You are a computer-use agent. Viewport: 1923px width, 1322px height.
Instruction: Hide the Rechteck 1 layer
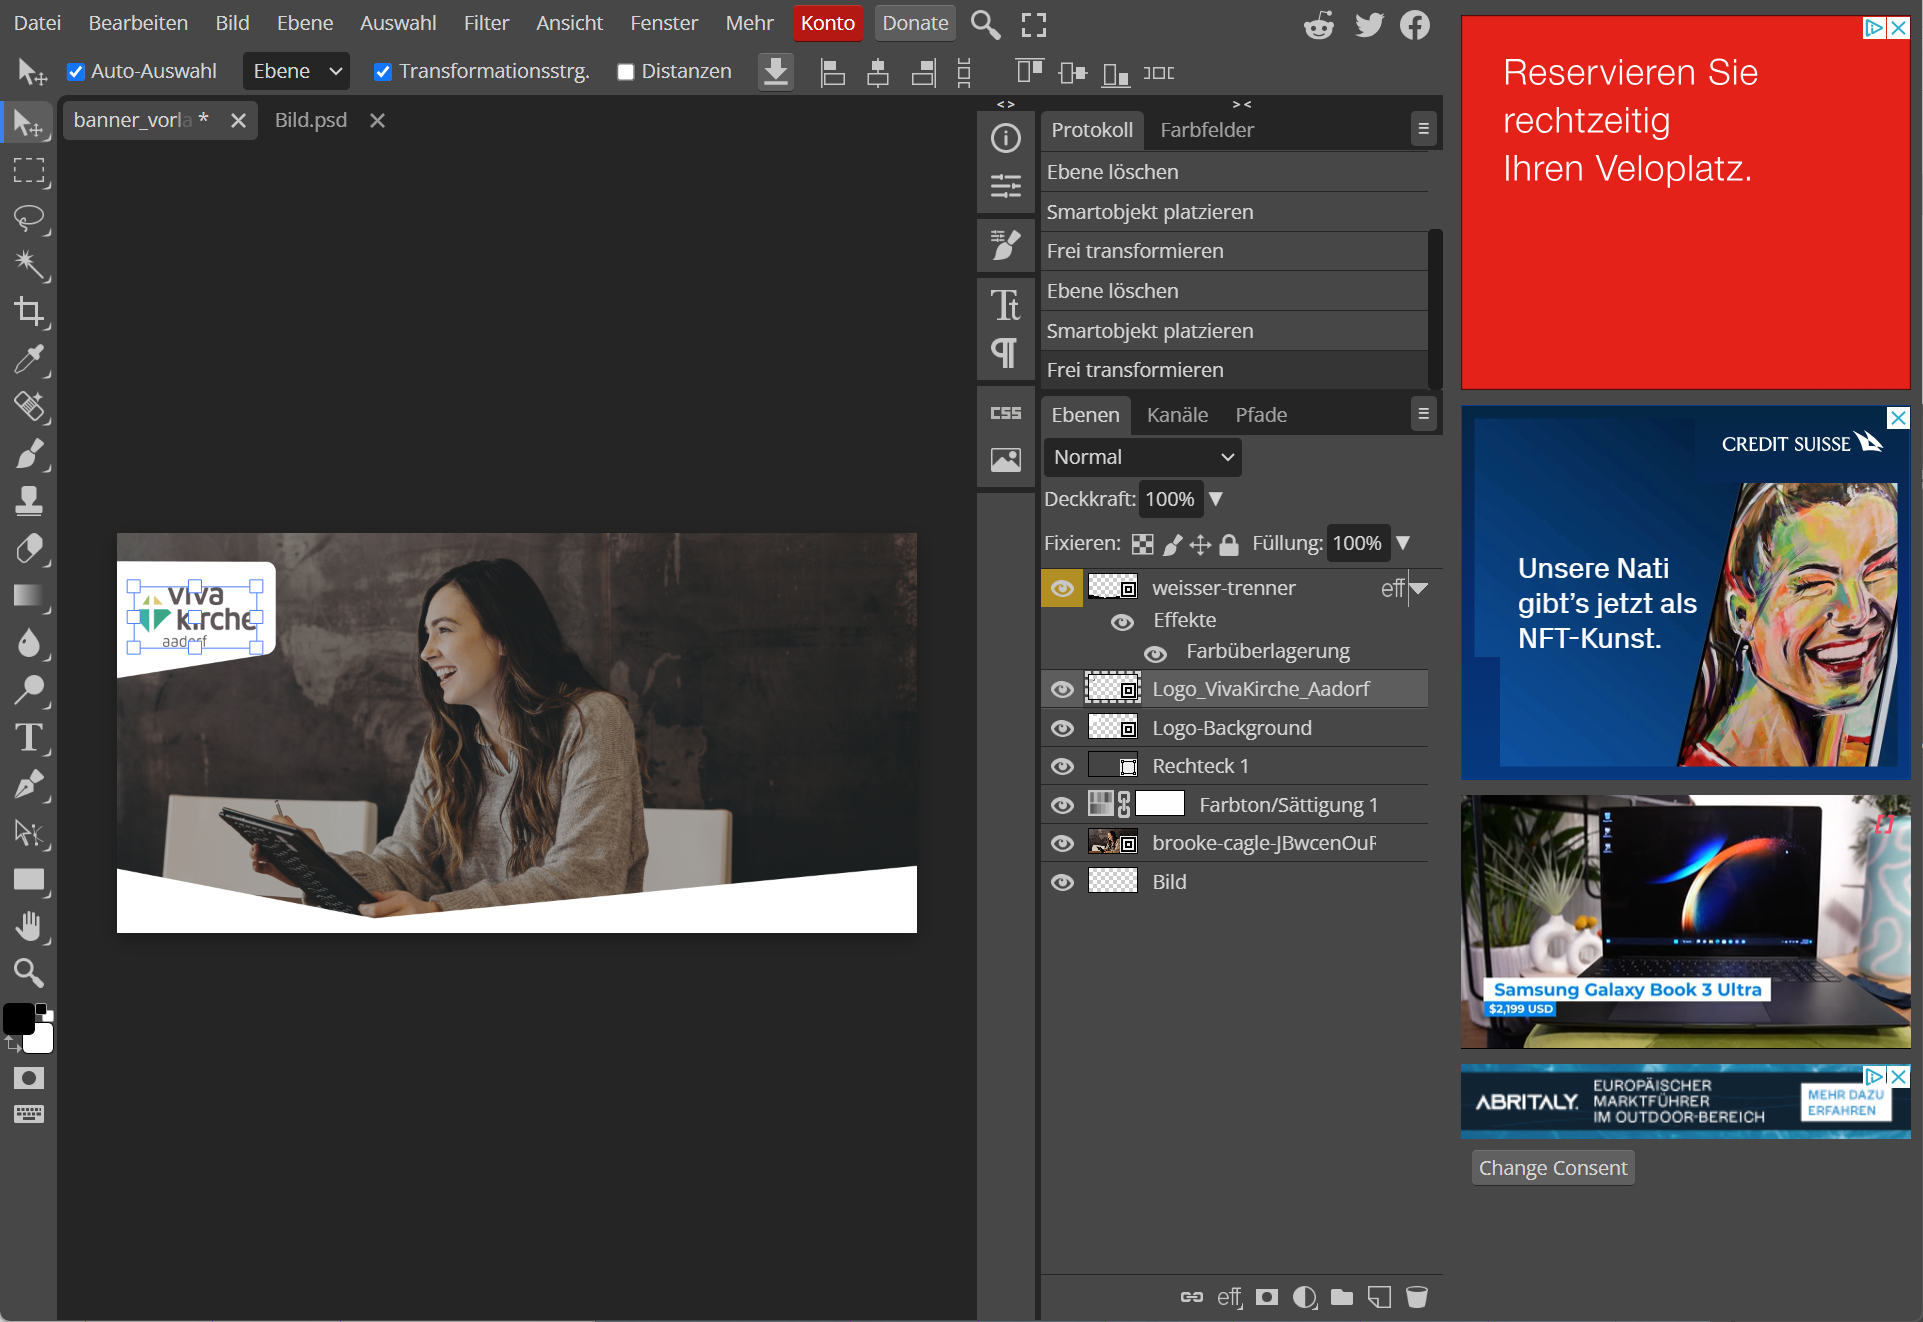pos(1062,767)
